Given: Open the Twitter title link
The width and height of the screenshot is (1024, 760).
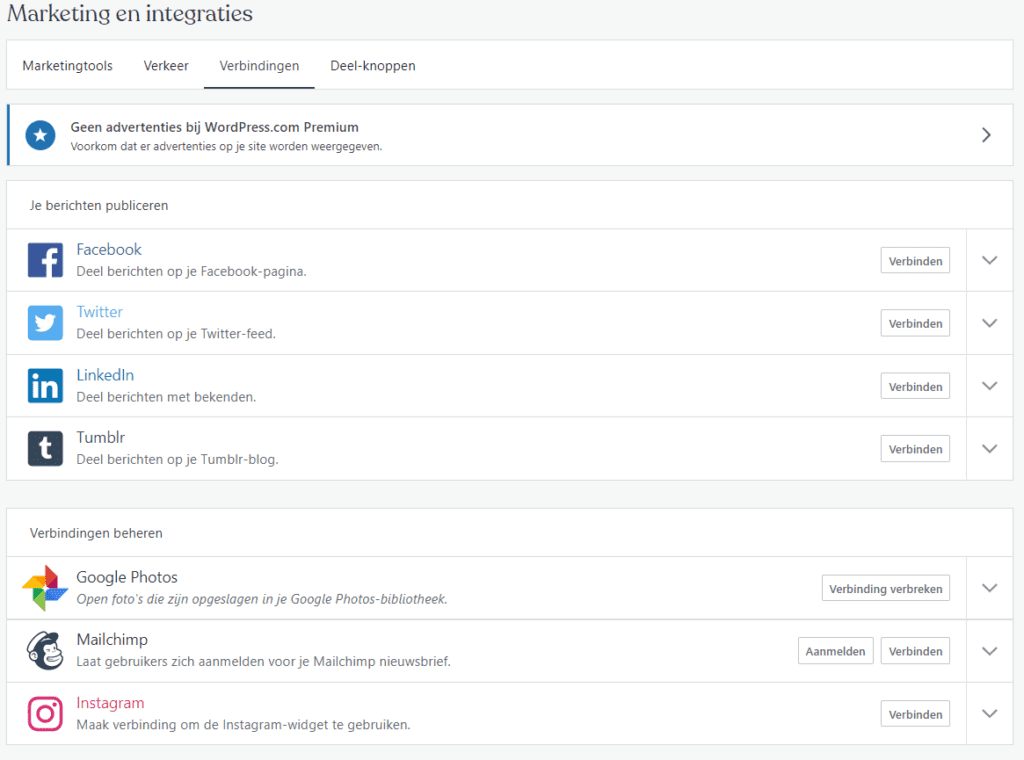Looking at the screenshot, I should [x=99, y=311].
